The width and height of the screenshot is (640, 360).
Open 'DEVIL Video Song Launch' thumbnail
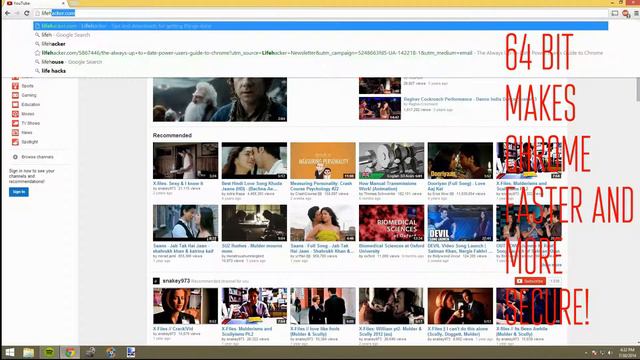[x=460, y=223]
